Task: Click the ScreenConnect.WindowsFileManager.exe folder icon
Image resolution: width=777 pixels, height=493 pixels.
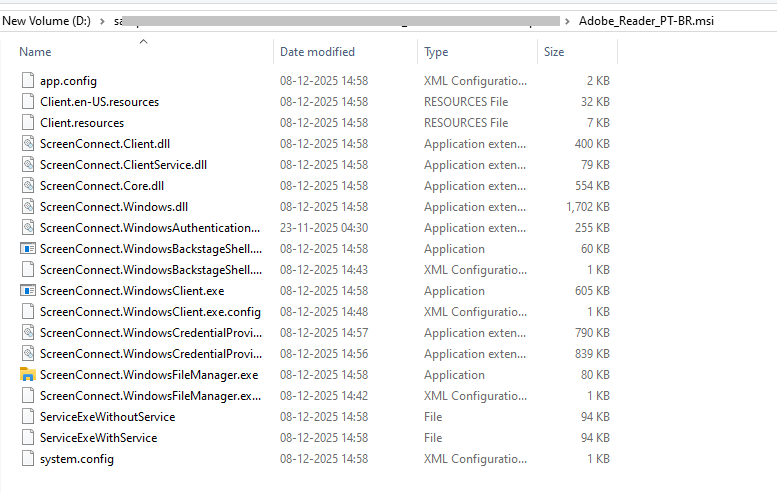Action: coord(28,375)
